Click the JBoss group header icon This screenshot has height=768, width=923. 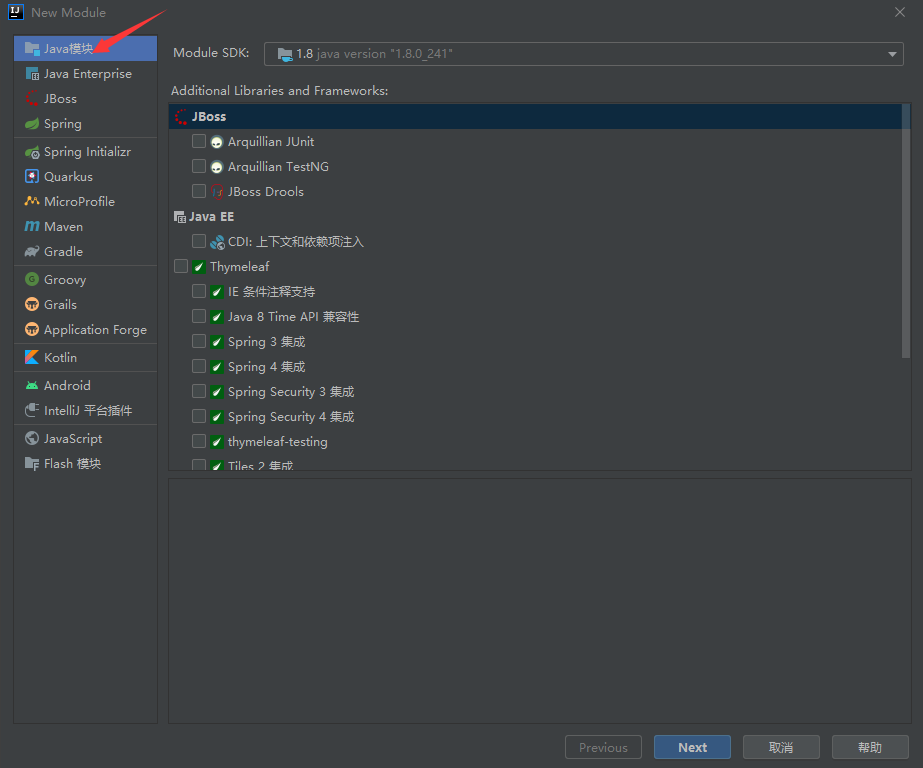181,117
